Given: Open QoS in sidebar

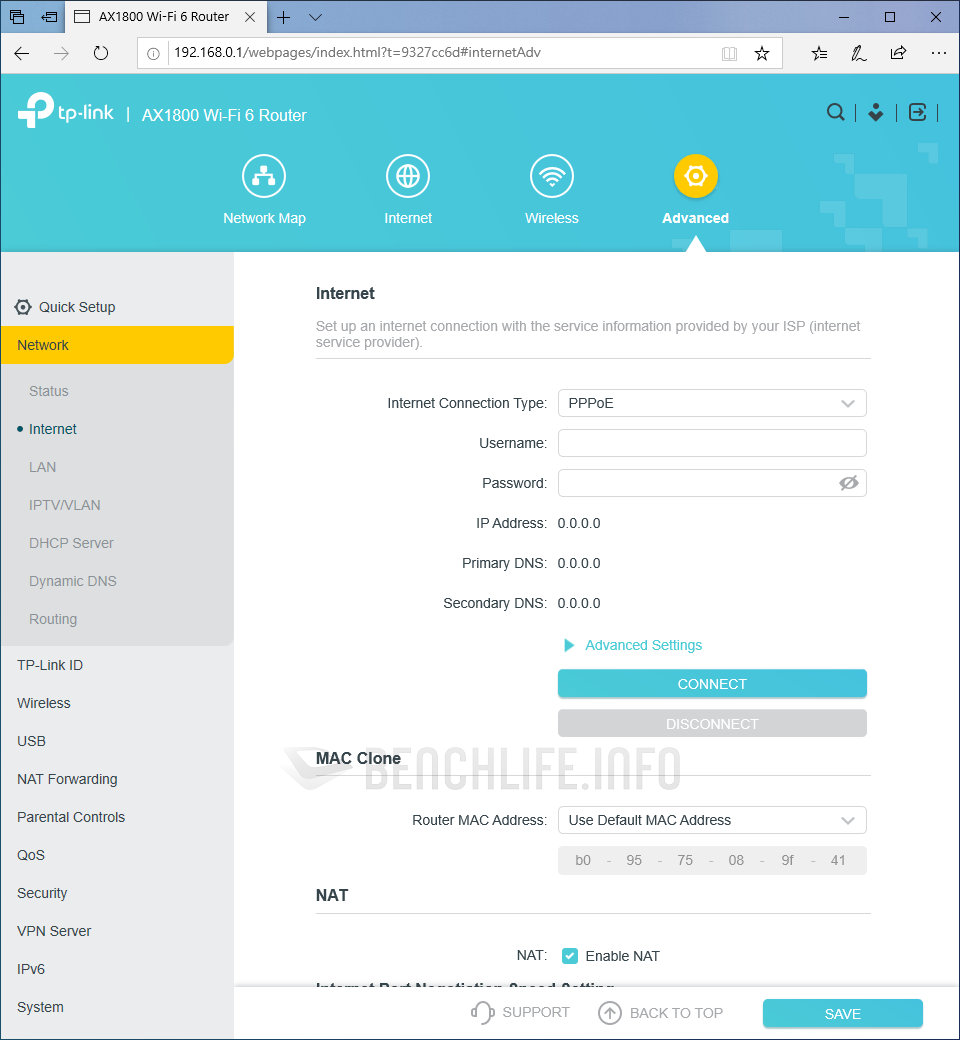Looking at the screenshot, I should coord(31,855).
